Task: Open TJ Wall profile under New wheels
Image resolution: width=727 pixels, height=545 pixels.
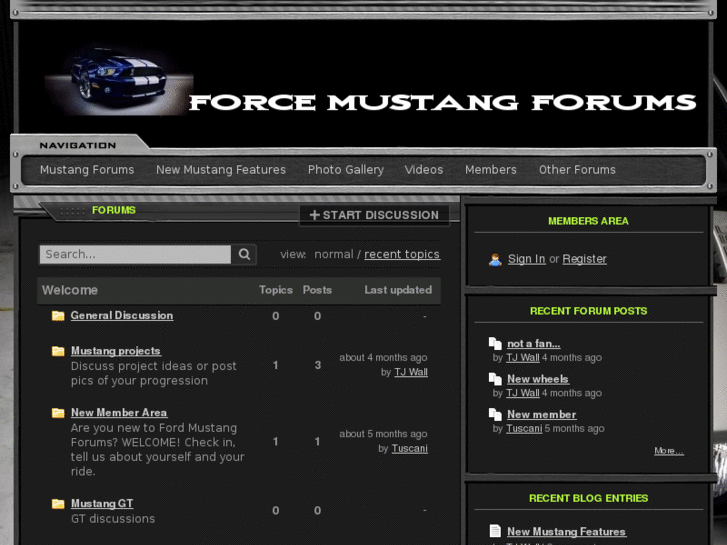Action: tap(523, 393)
